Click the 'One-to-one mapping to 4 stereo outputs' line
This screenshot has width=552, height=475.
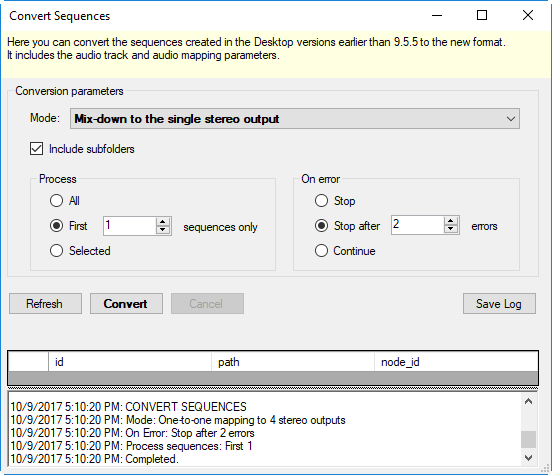(178, 420)
